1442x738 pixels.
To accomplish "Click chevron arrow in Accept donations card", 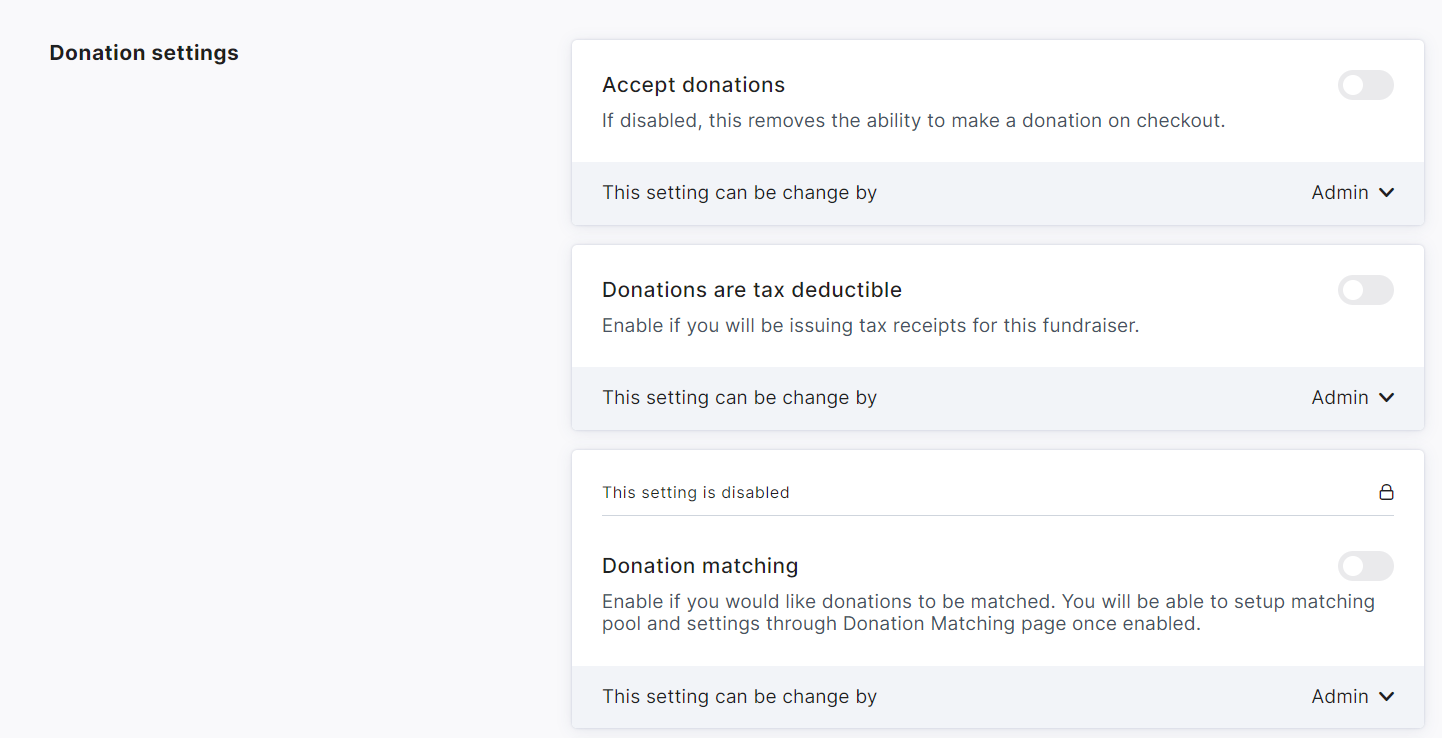I will pyautogui.click(x=1386, y=193).
